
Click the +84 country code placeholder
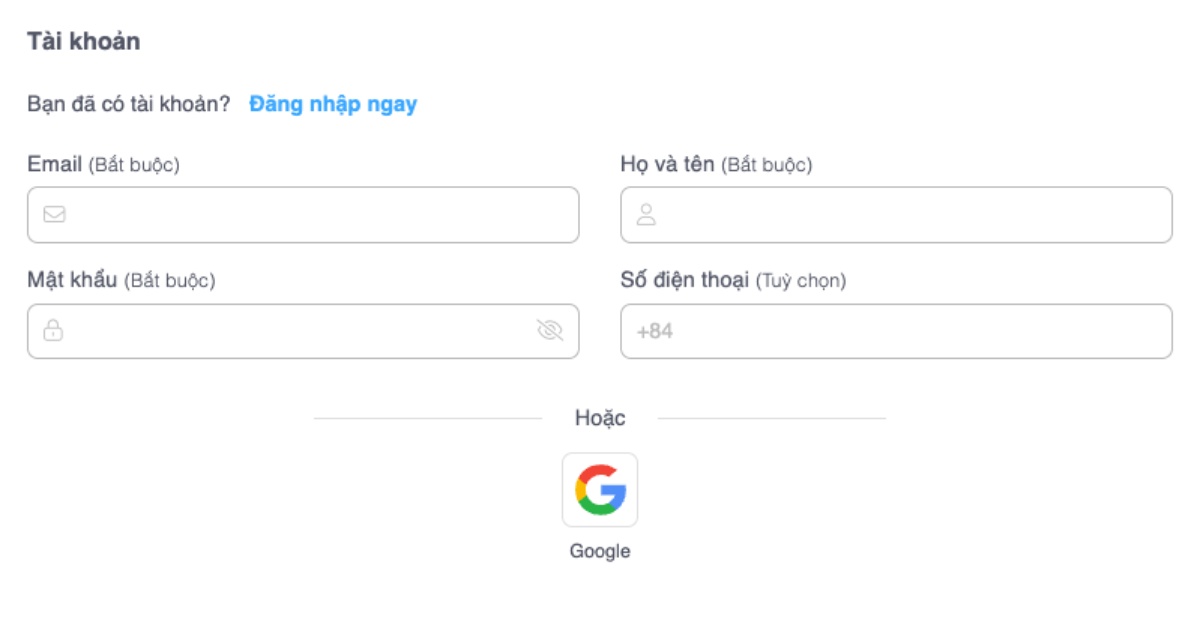(655, 331)
